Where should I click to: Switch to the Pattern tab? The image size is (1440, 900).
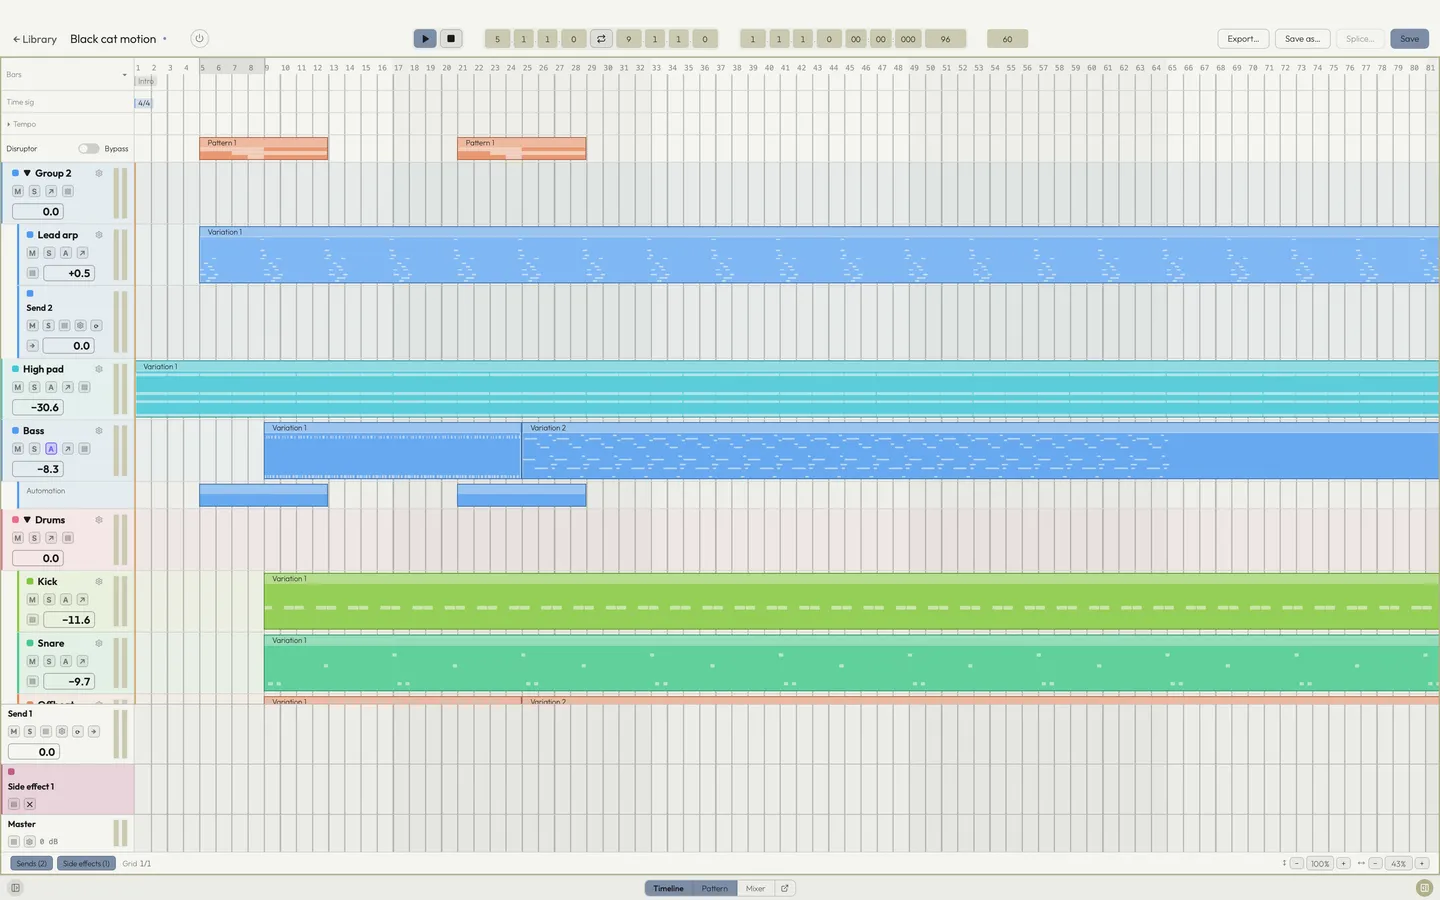tap(715, 888)
